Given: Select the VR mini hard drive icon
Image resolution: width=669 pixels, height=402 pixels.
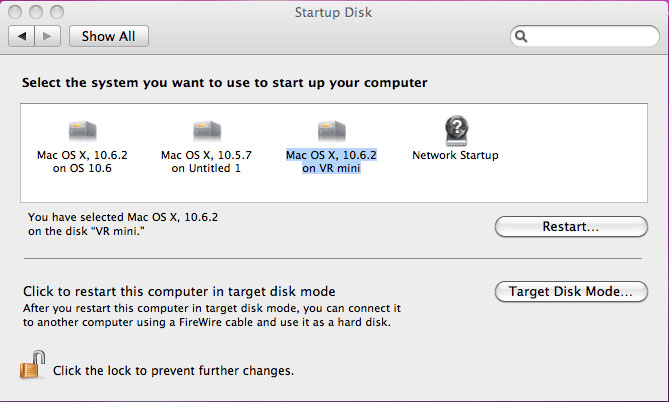Looking at the screenshot, I should [332, 130].
